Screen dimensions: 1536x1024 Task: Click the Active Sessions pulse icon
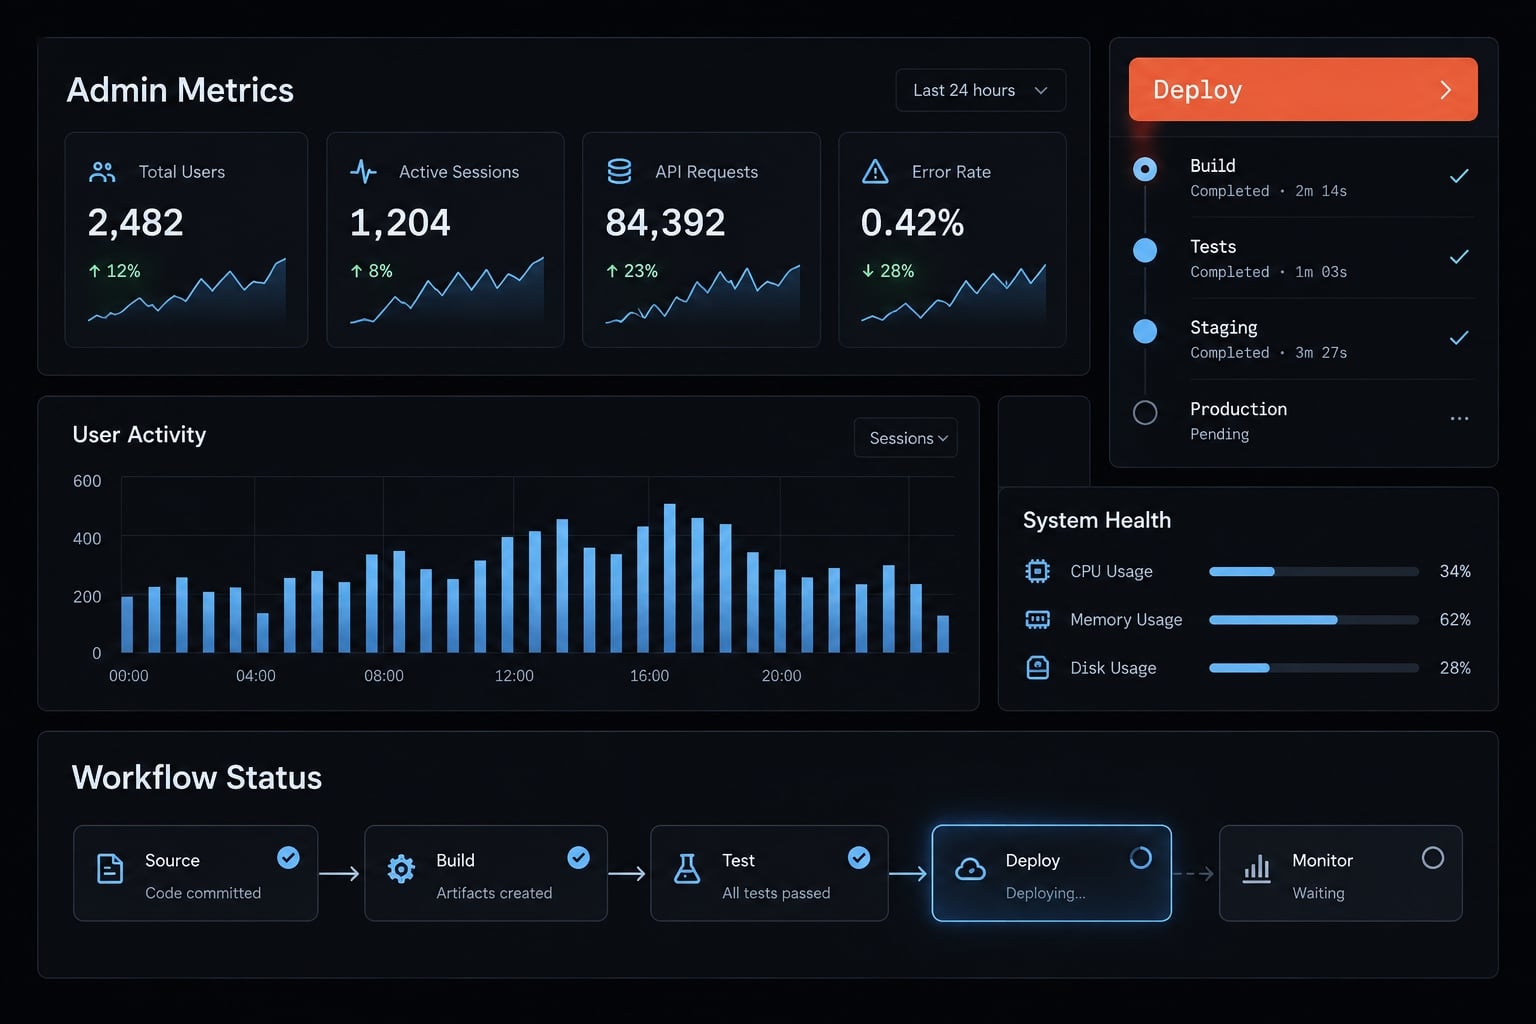363,172
